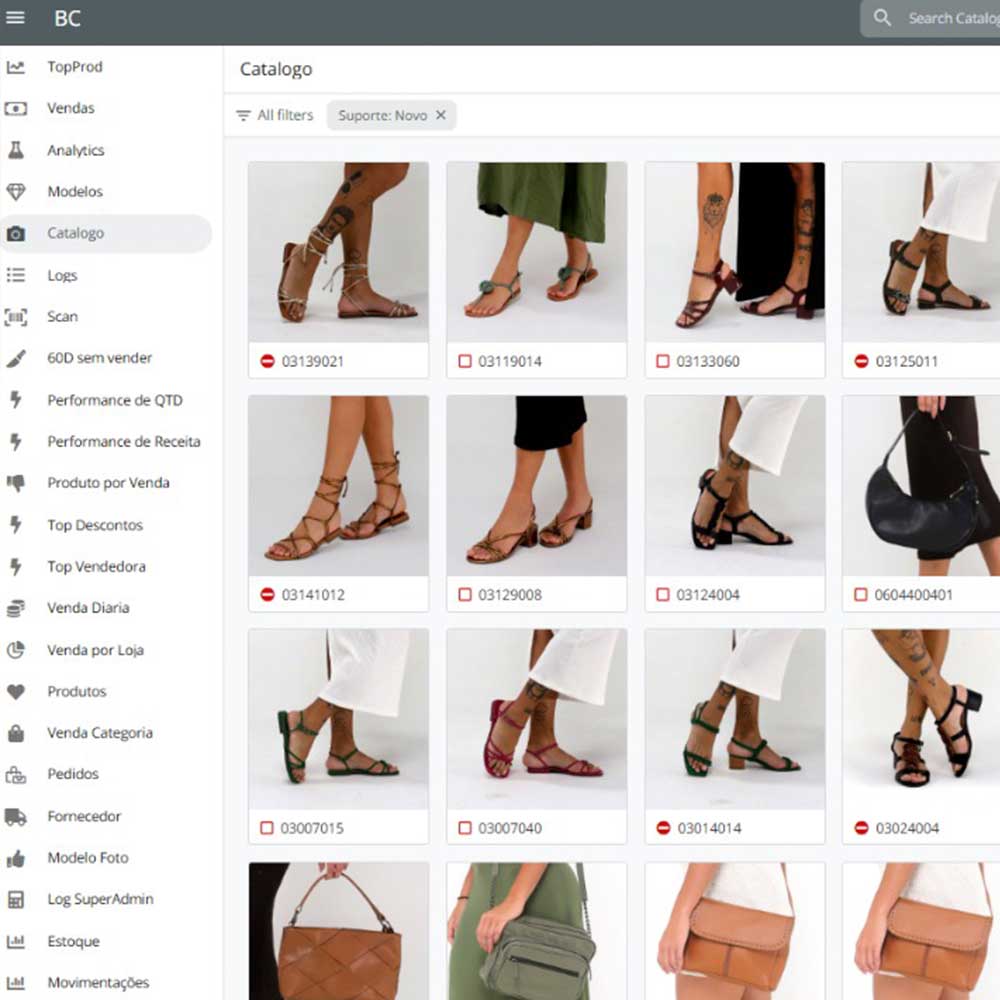
Task: Open Analytics section
Action: (x=76, y=151)
